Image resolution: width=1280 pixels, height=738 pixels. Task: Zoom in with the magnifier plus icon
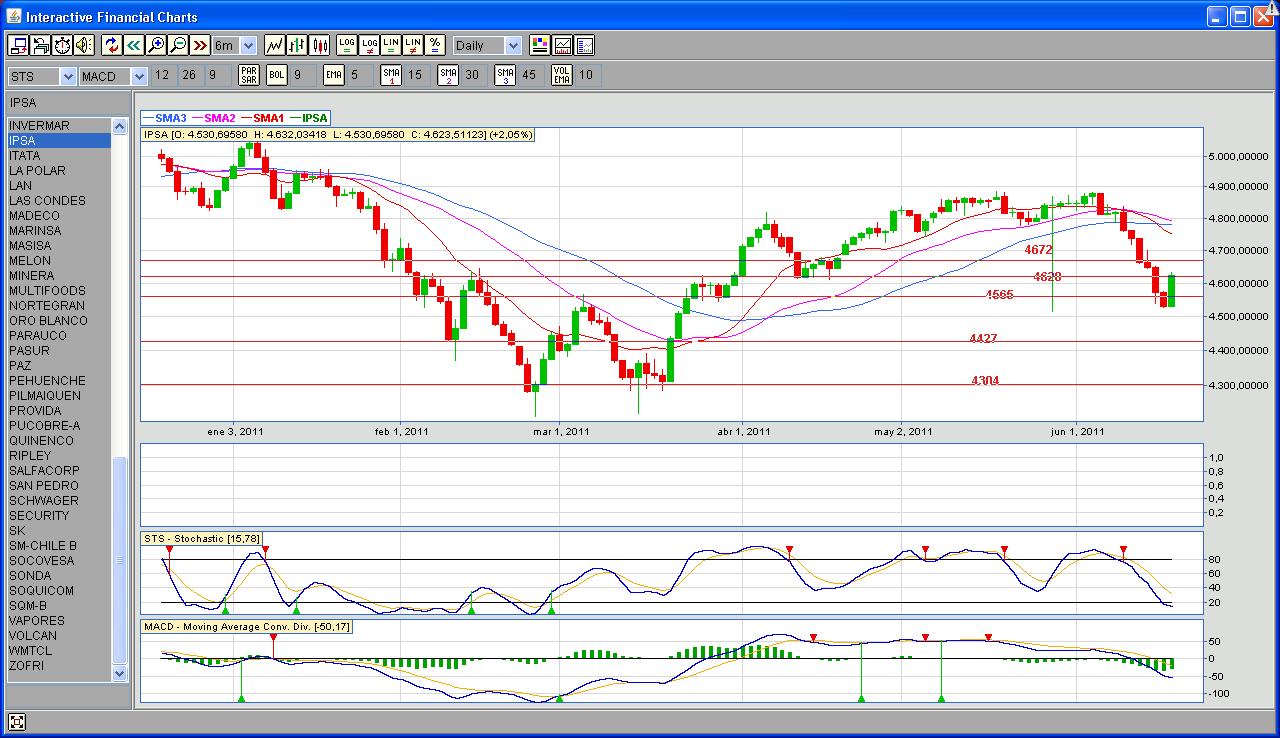pos(156,45)
